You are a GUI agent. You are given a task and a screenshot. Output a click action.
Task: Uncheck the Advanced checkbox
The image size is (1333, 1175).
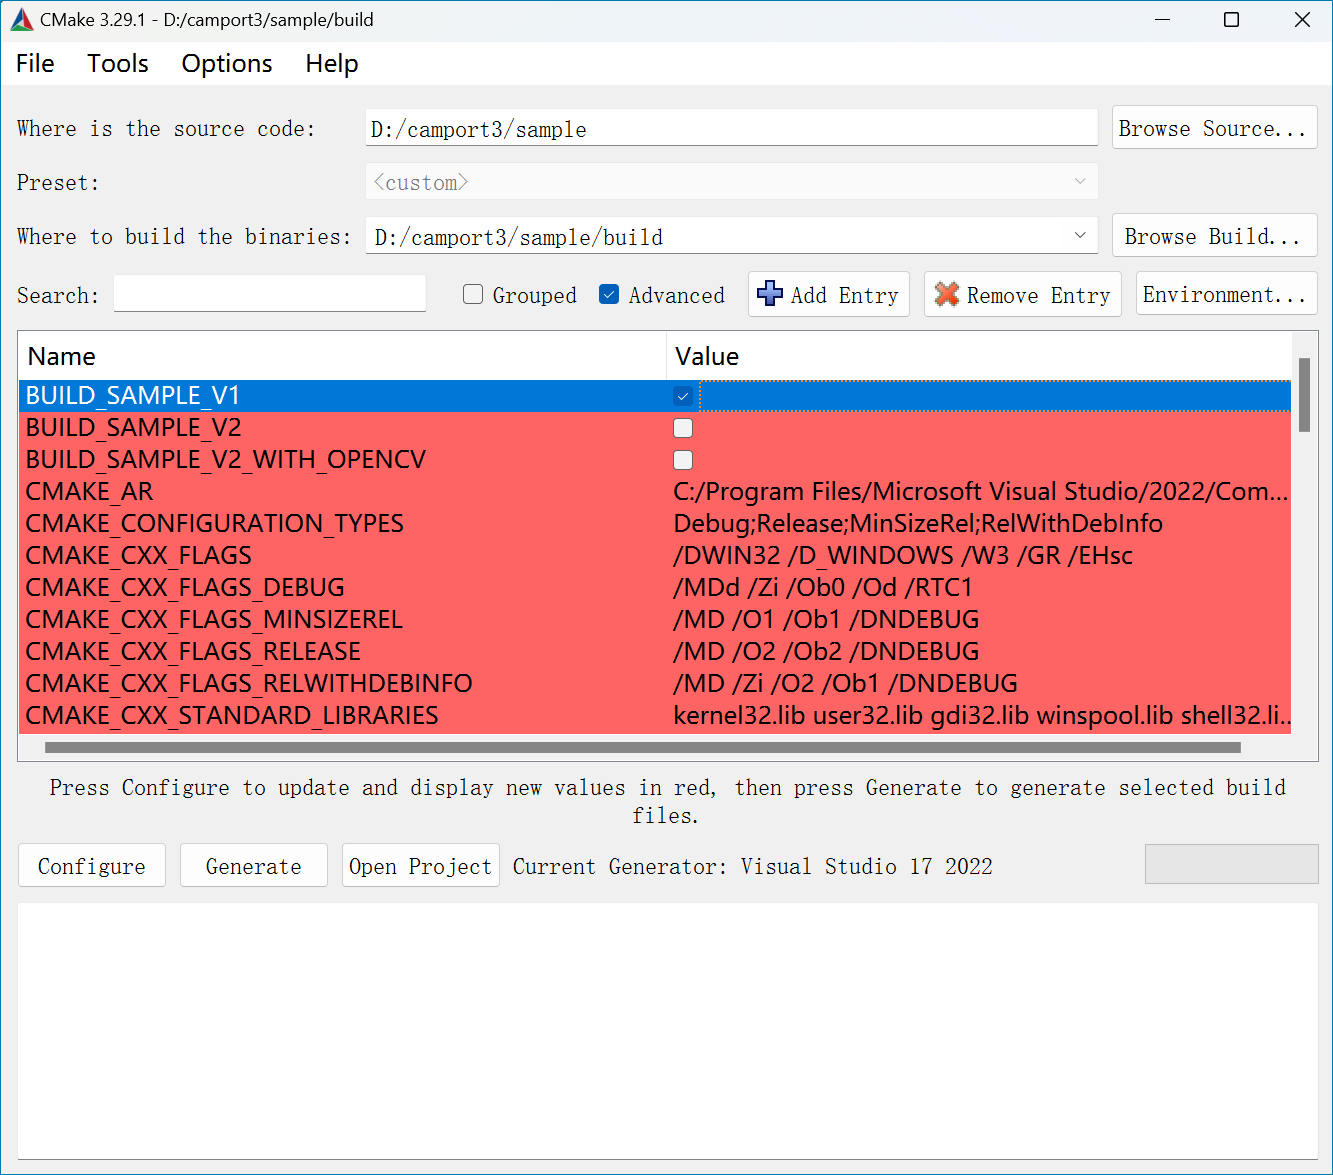click(609, 294)
